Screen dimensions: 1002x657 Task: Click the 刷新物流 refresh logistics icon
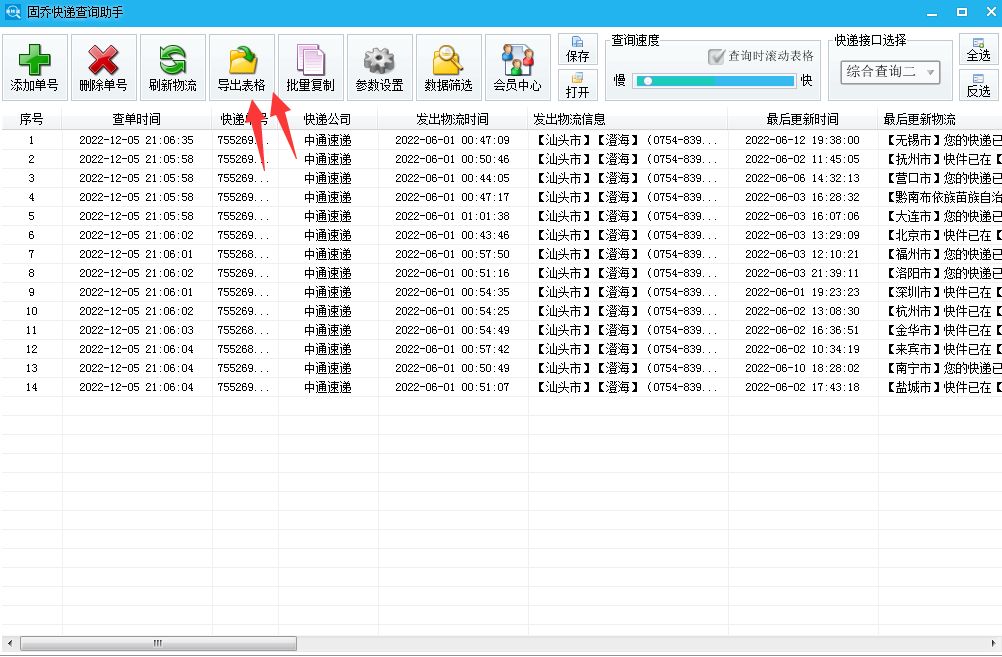(171, 66)
